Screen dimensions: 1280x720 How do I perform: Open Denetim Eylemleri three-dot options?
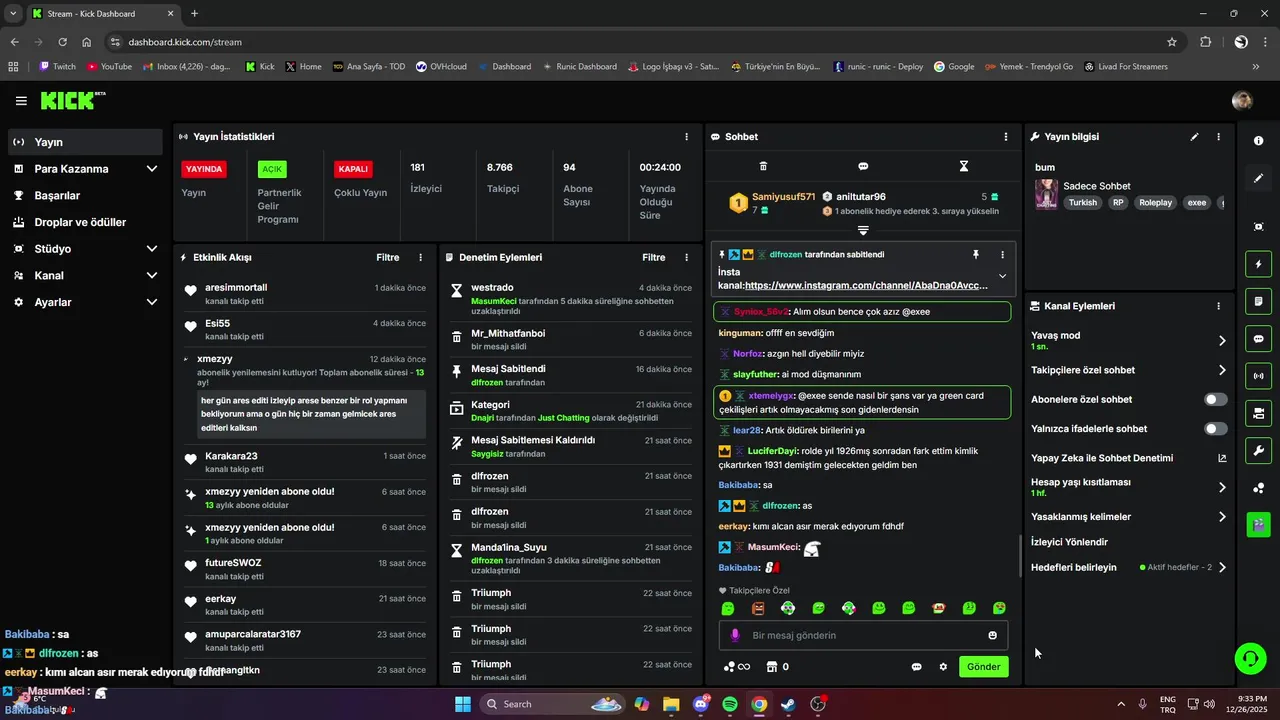686,257
